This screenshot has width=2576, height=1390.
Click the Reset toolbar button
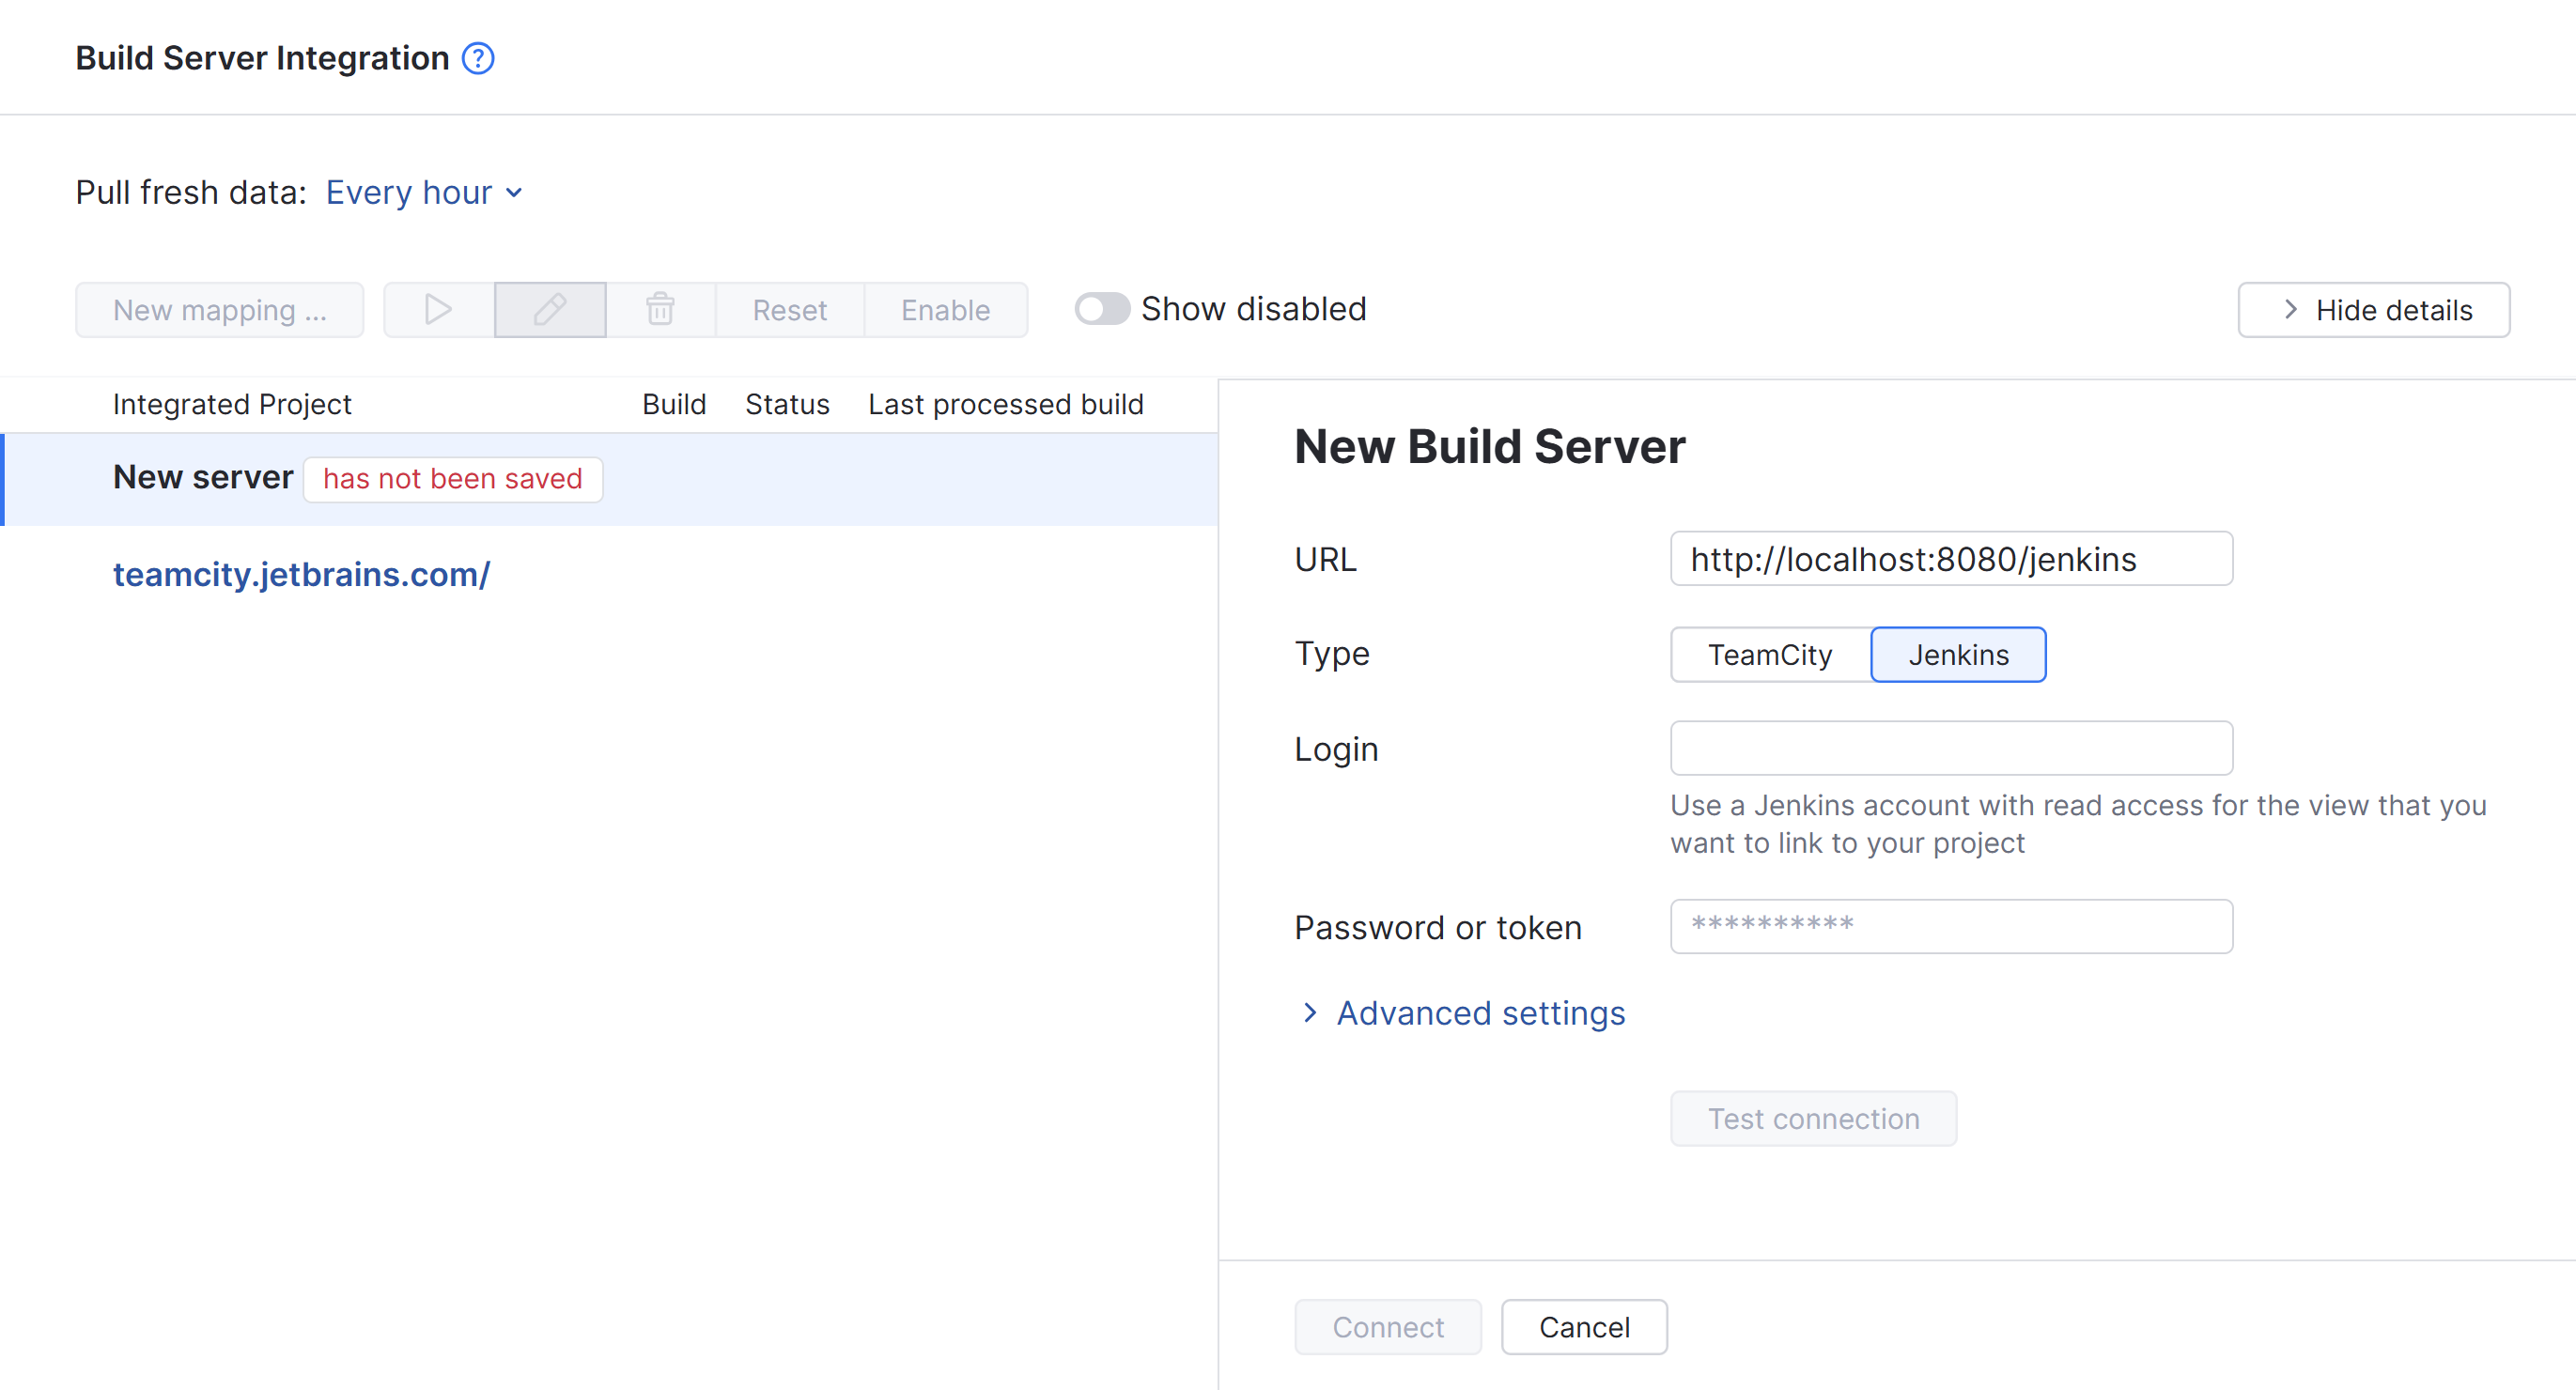pos(789,310)
